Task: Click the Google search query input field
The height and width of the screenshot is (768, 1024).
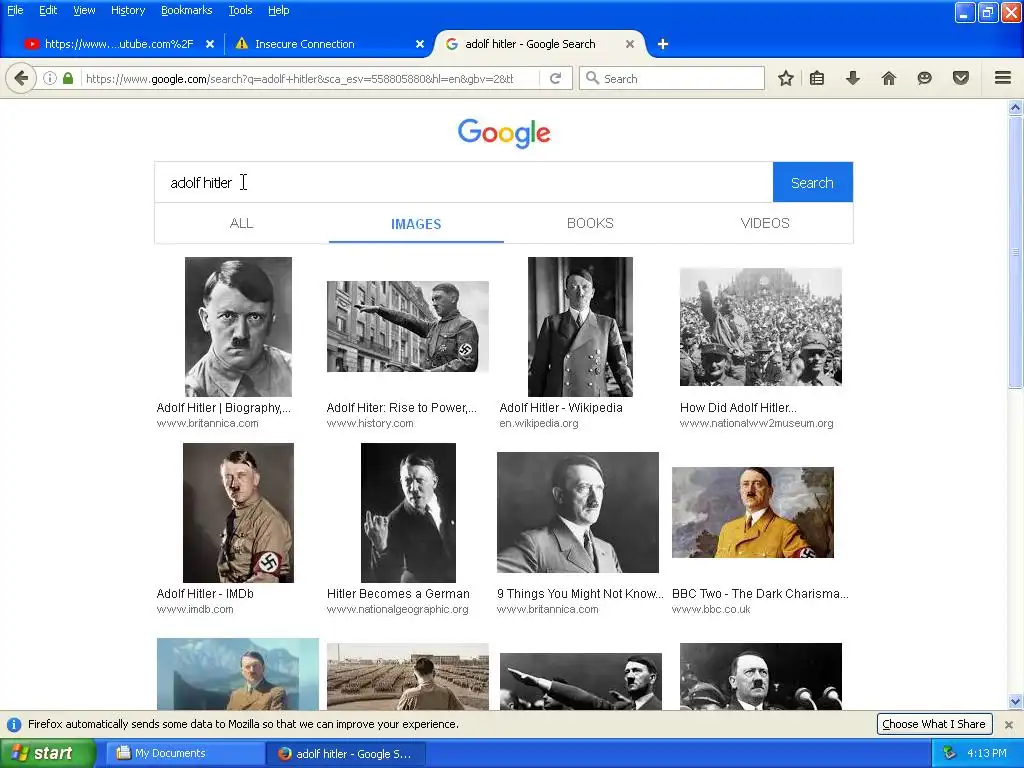Action: click(464, 182)
